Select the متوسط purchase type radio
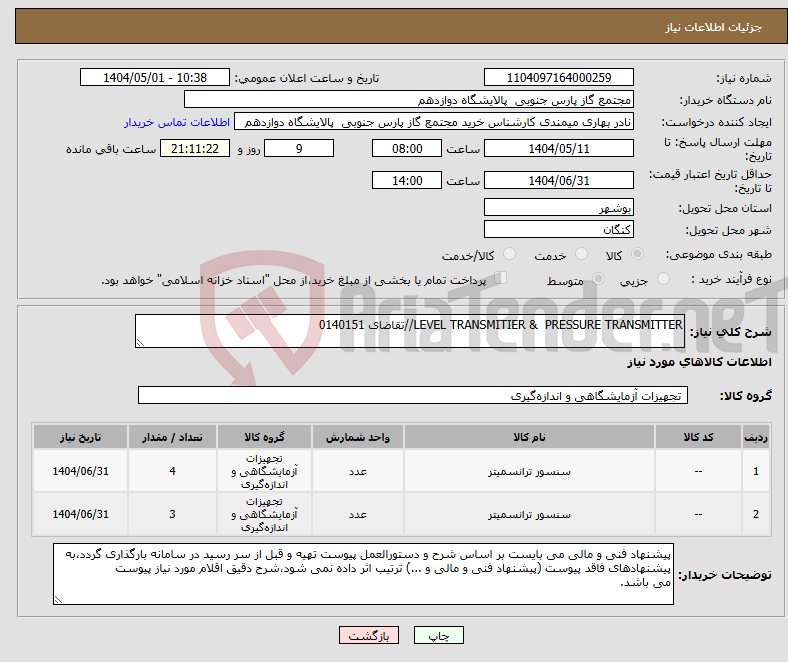 (x=600, y=281)
